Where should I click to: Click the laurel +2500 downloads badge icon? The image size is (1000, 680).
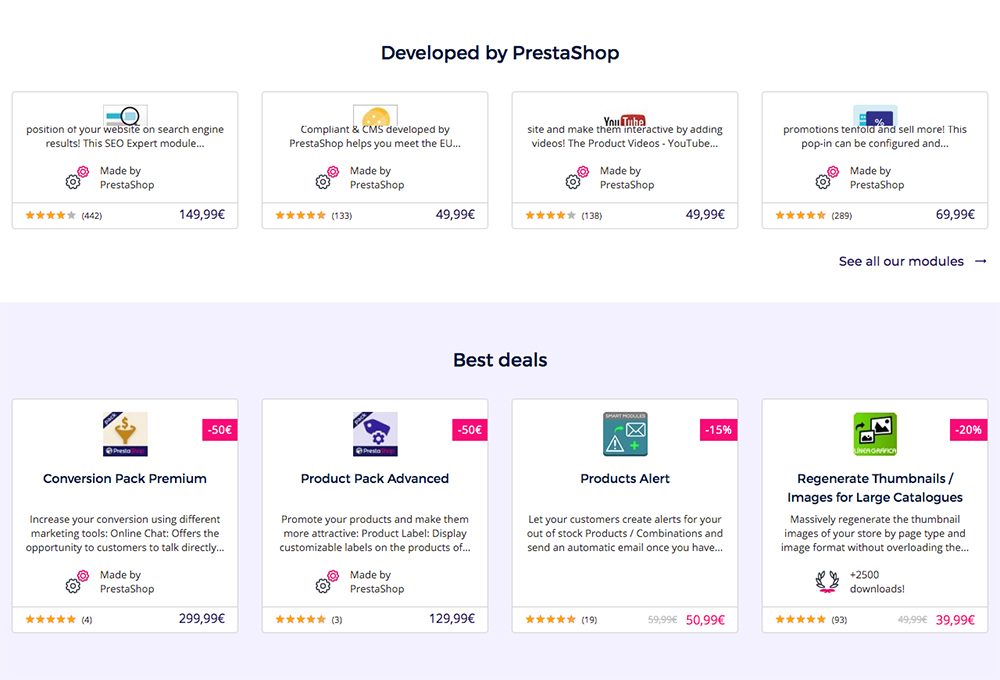pyautogui.click(x=827, y=581)
